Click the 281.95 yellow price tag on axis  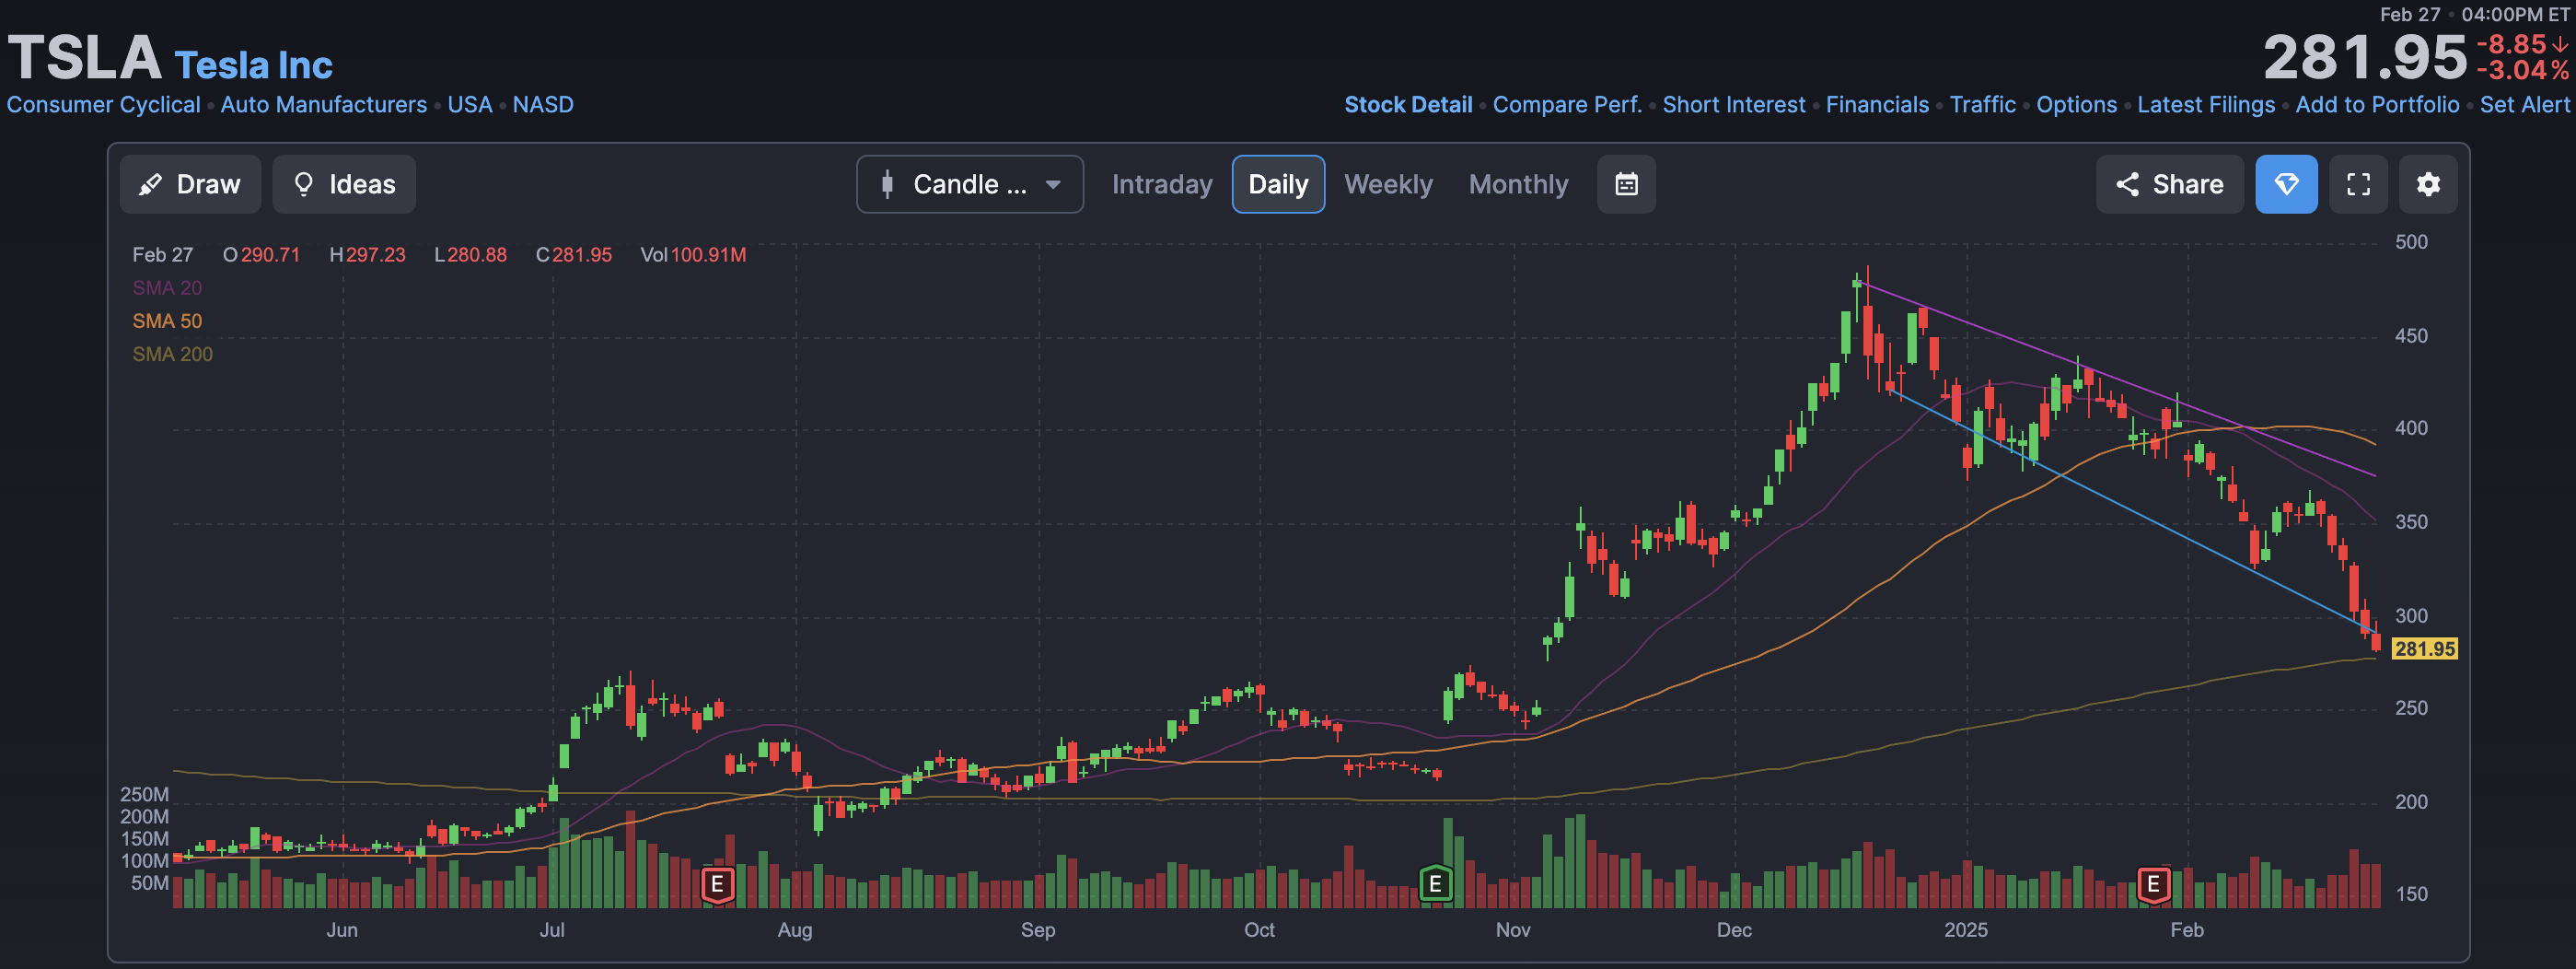point(2424,649)
